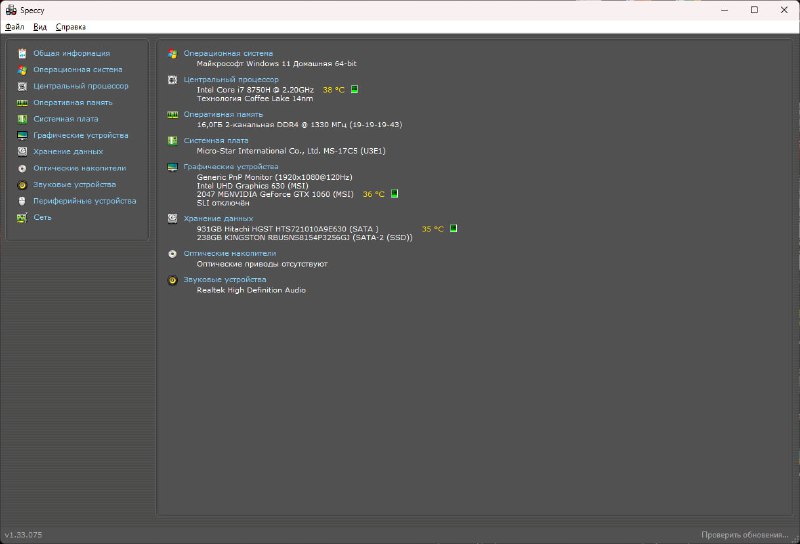Image resolution: width=800 pixels, height=544 pixels.
Task: Select Центральный процессор in the sidebar
Action: click(81, 86)
